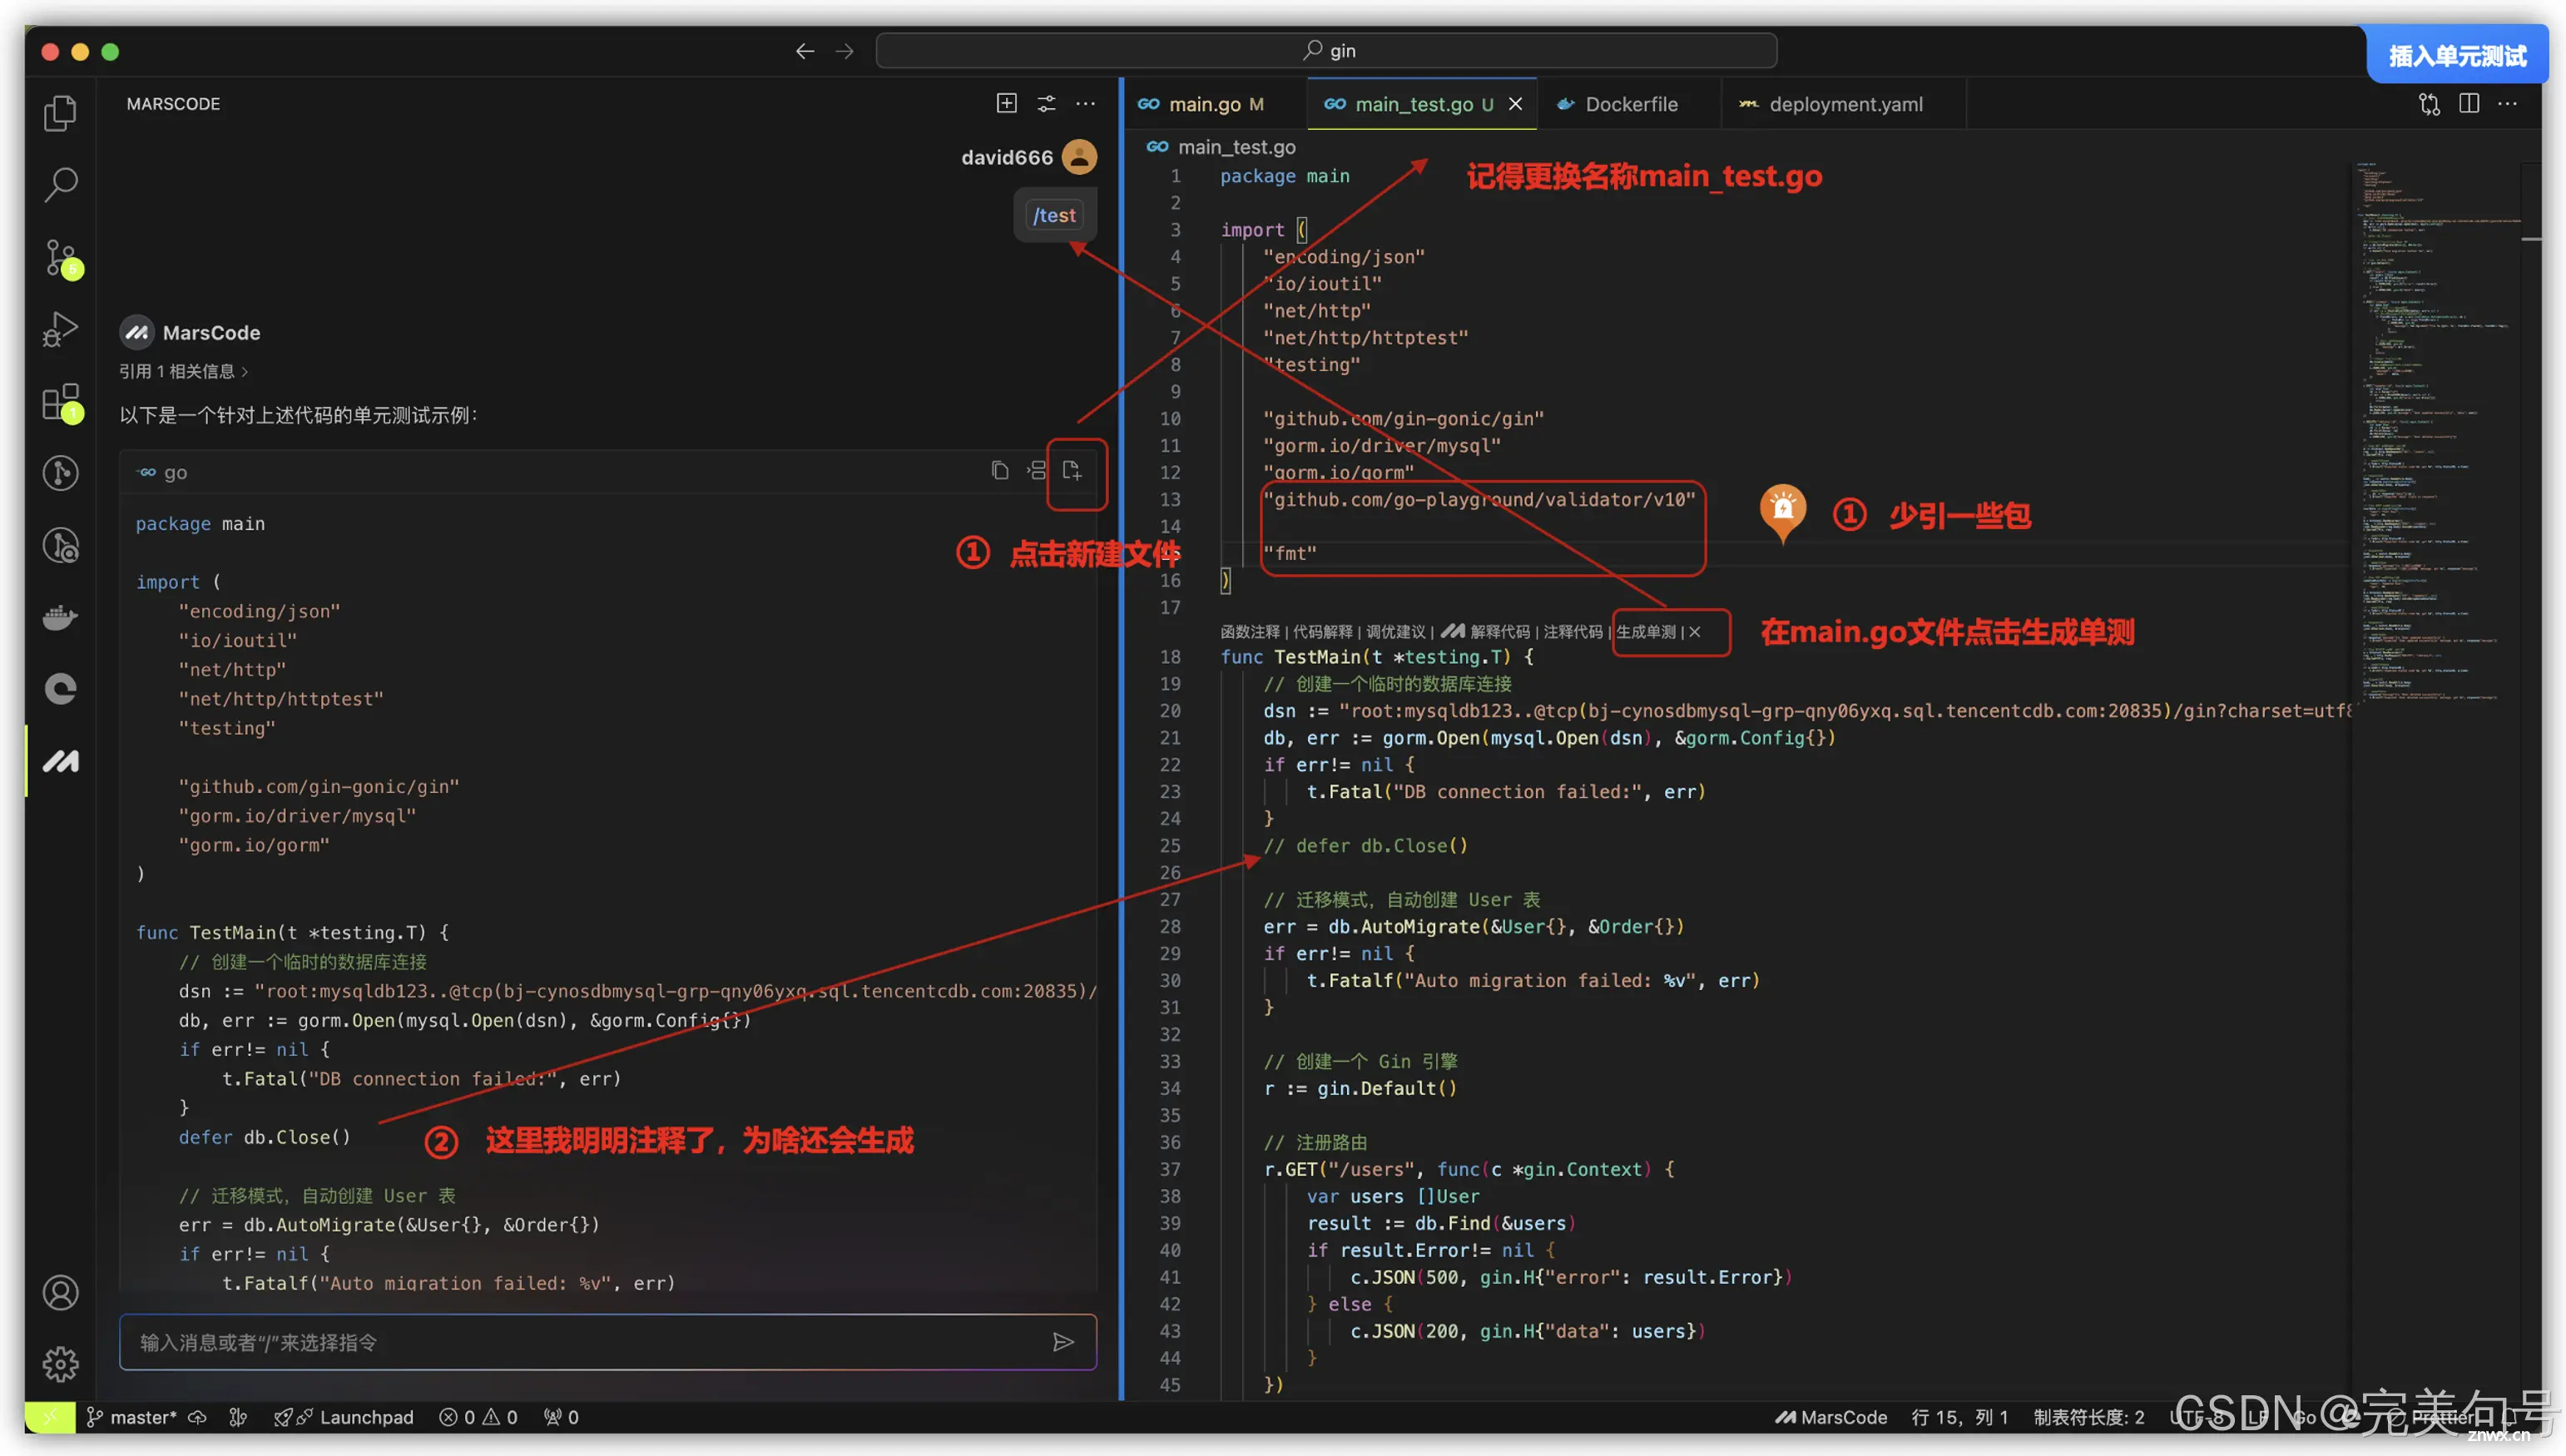This screenshot has height=1456, width=2566.
Task: Send the chat message arrow
Action: pos(1063,1342)
